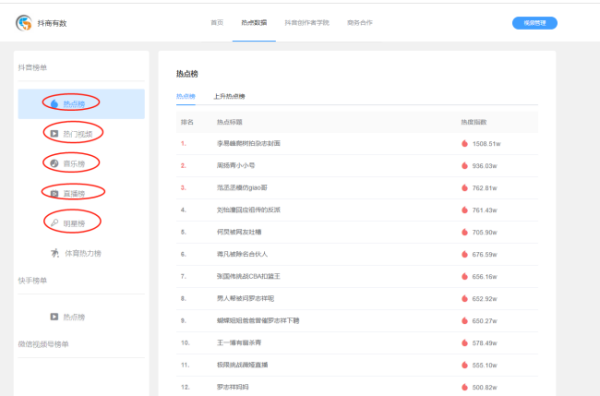The height and width of the screenshot is (396, 600).
Task: Click the 抖音榜单 section heading
Action: pos(33,68)
